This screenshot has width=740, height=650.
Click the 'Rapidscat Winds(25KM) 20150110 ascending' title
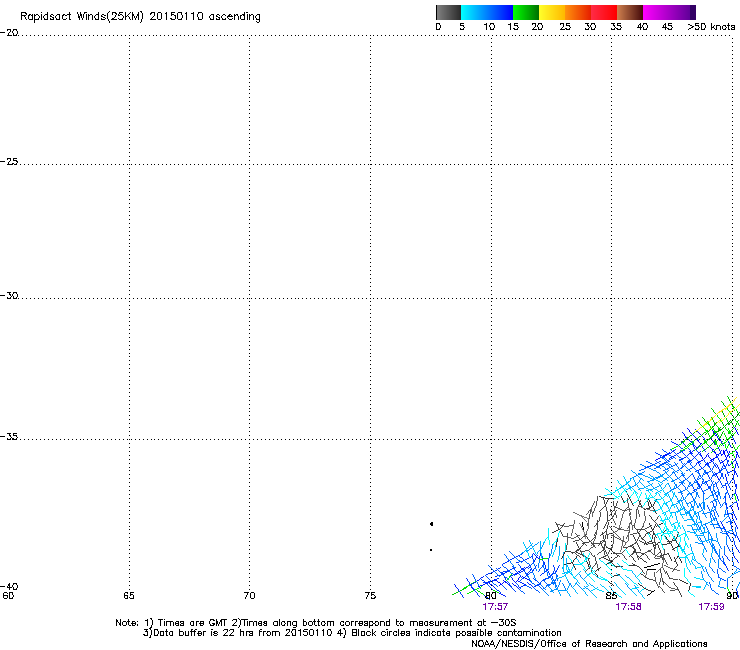pos(140,17)
